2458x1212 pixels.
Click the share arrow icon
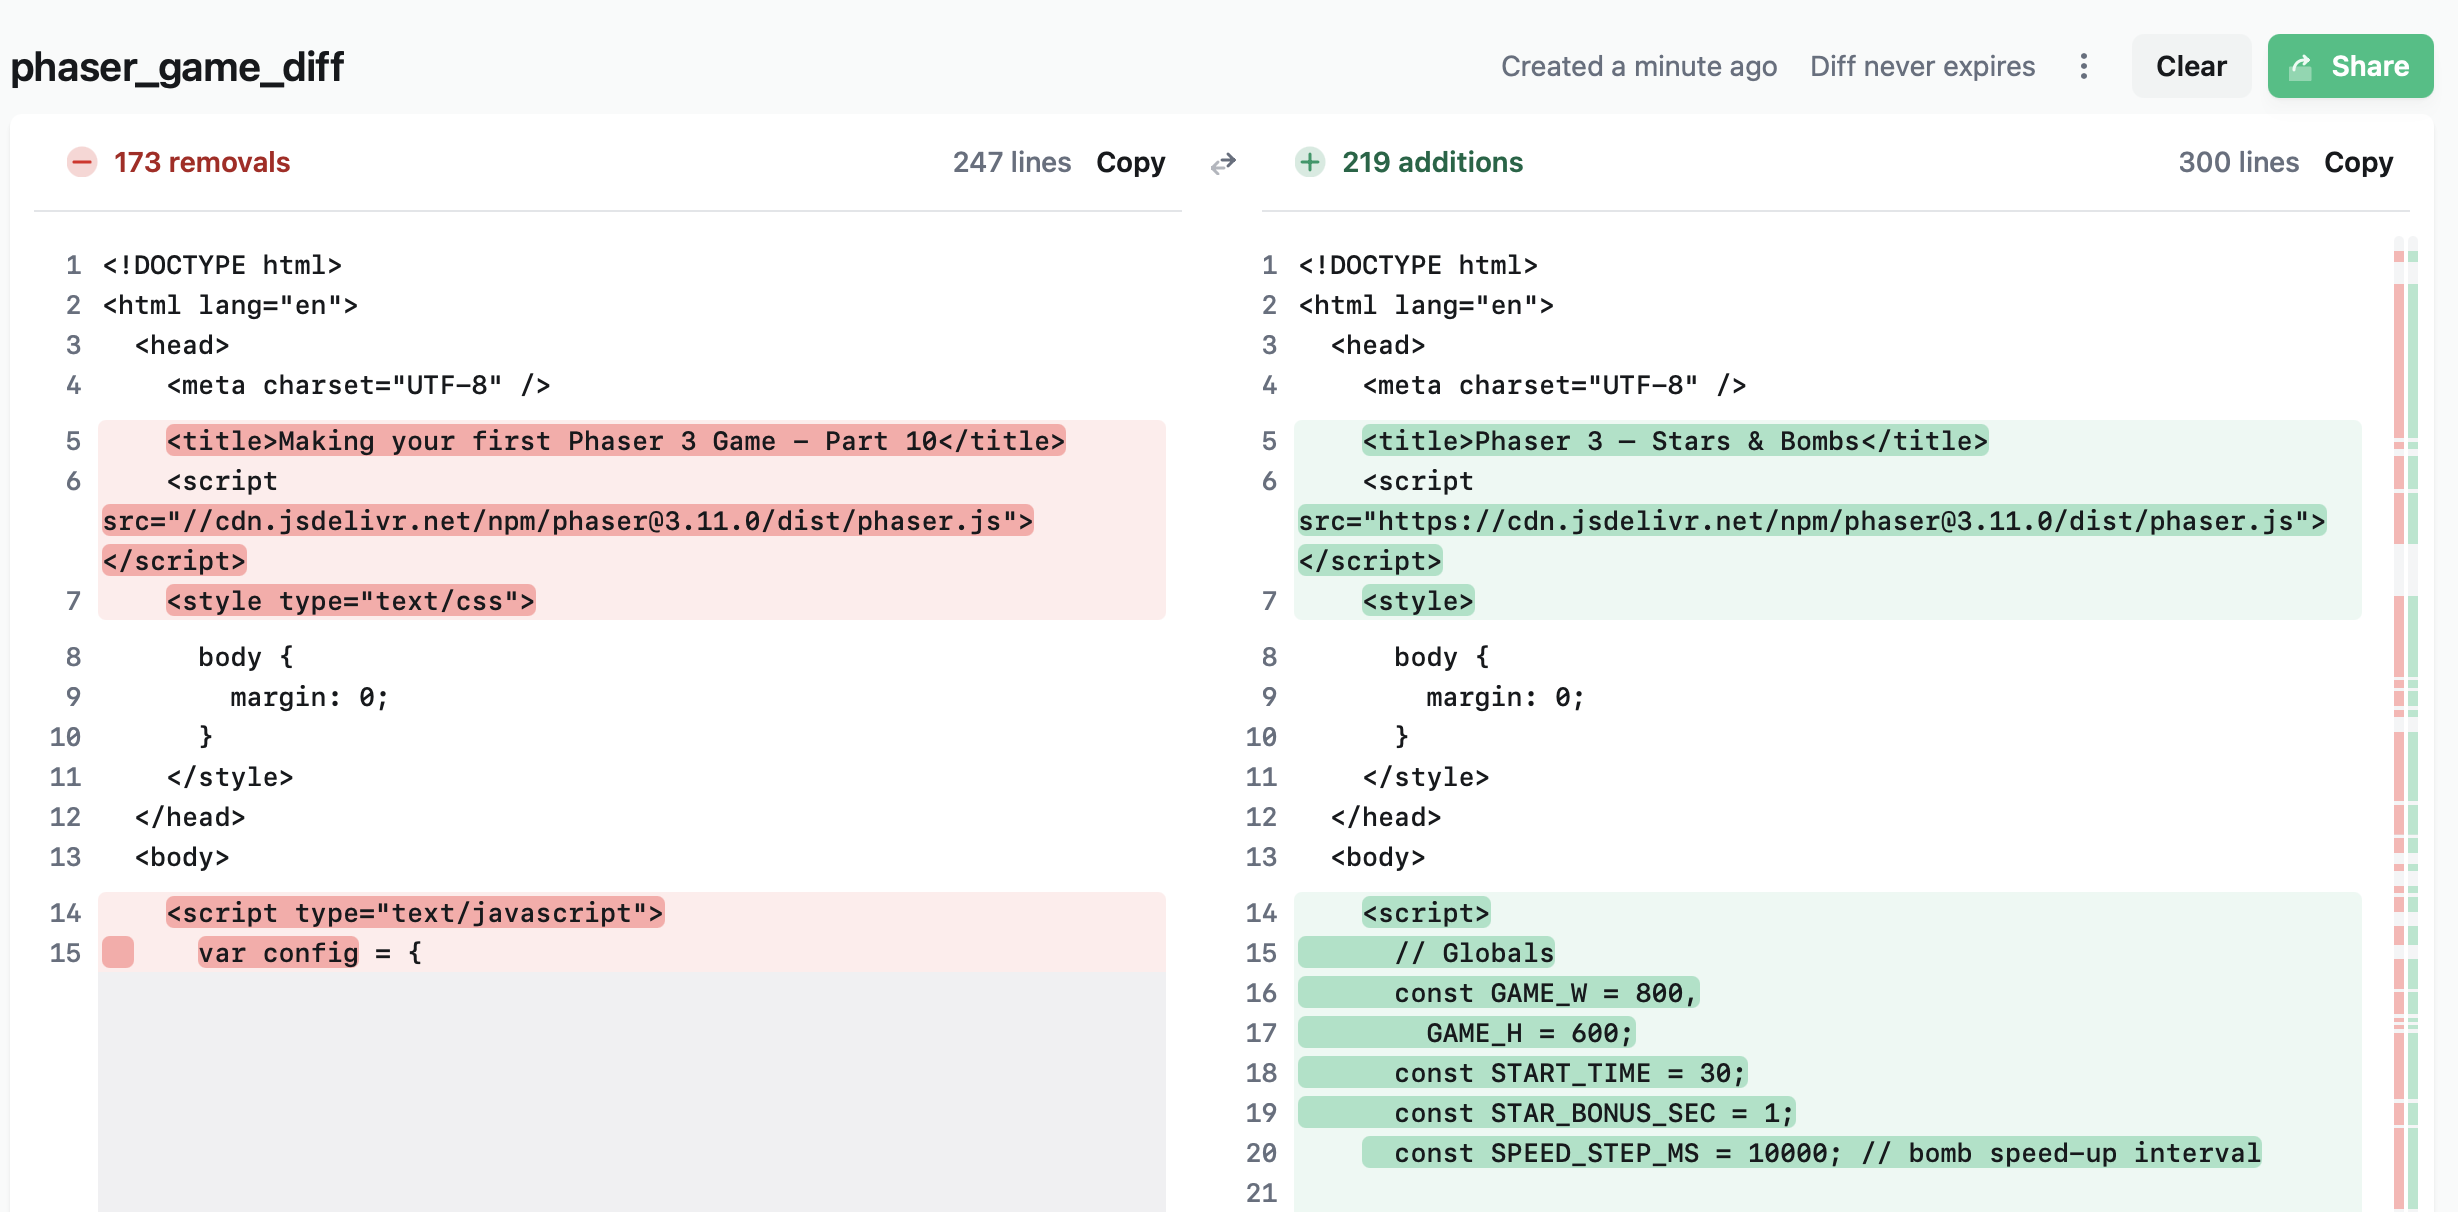[x=2301, y=67]
